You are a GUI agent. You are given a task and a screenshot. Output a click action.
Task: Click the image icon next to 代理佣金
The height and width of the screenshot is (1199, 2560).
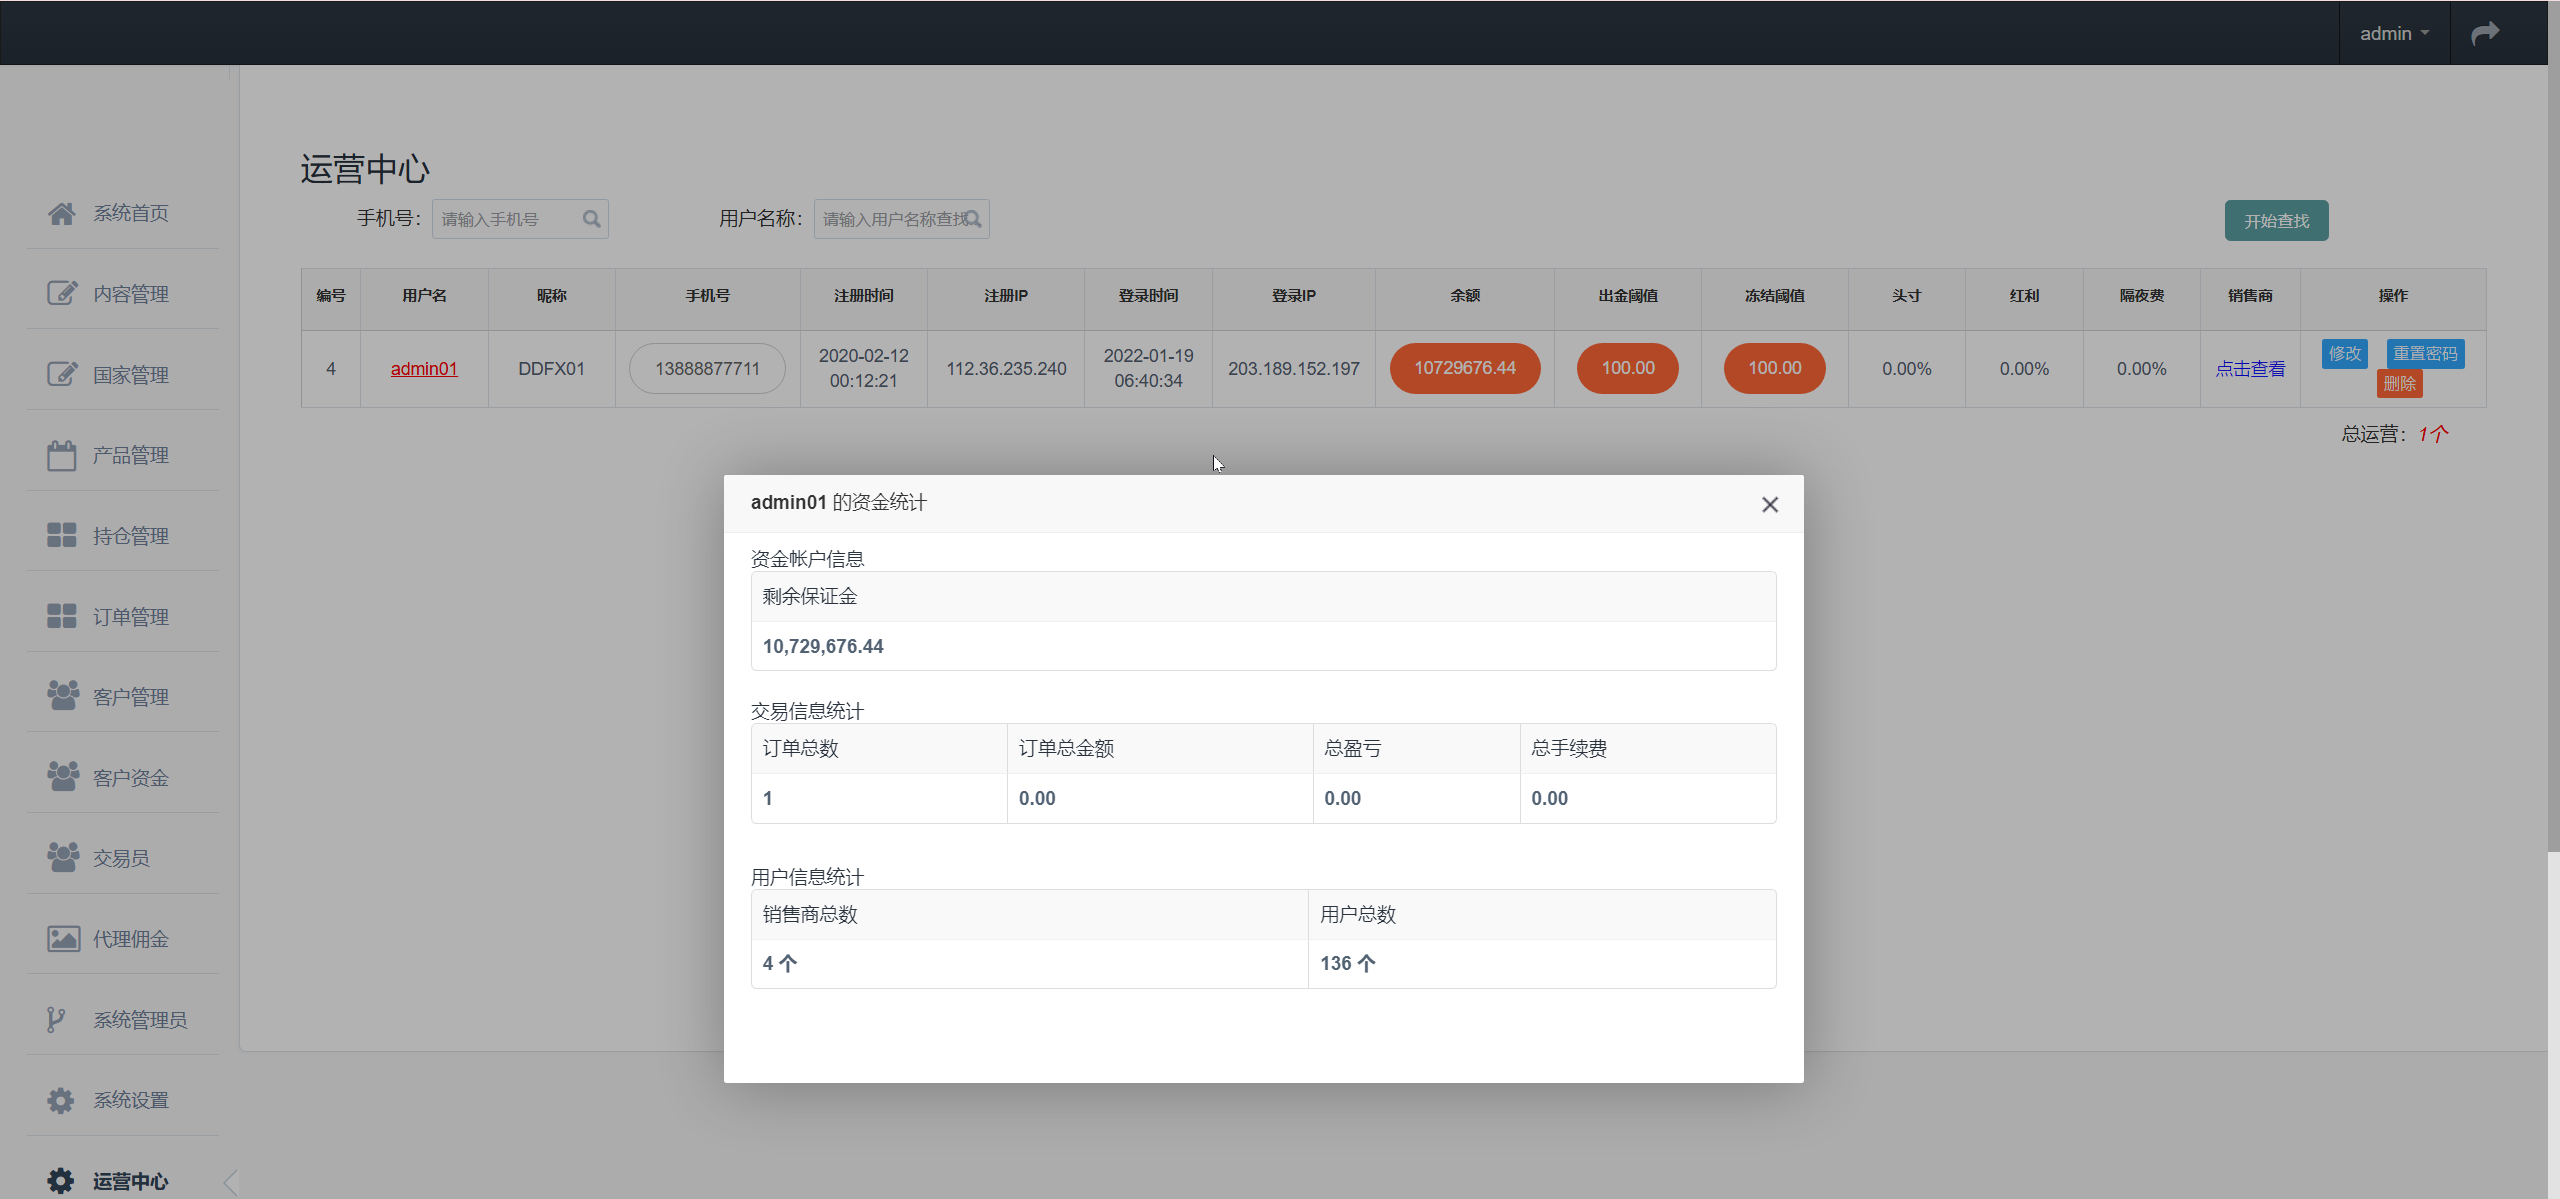(x=62, y=938)
